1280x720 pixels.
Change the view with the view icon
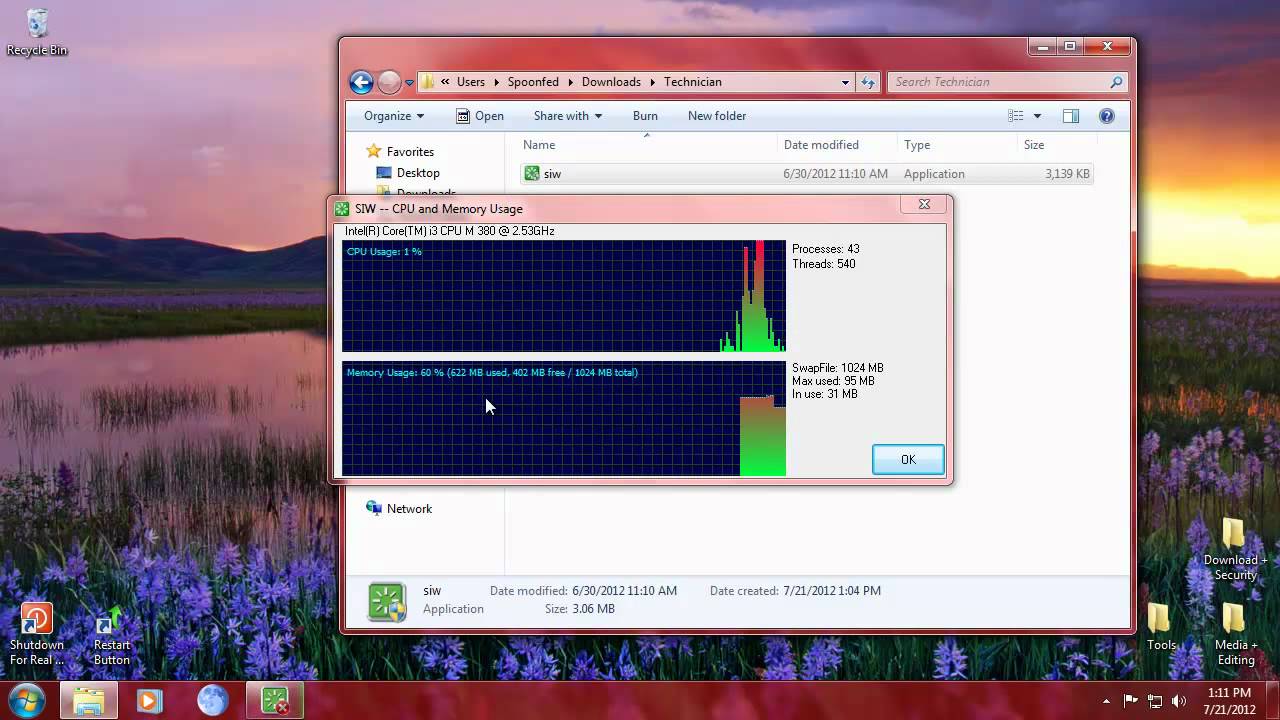coord(1016,116)
